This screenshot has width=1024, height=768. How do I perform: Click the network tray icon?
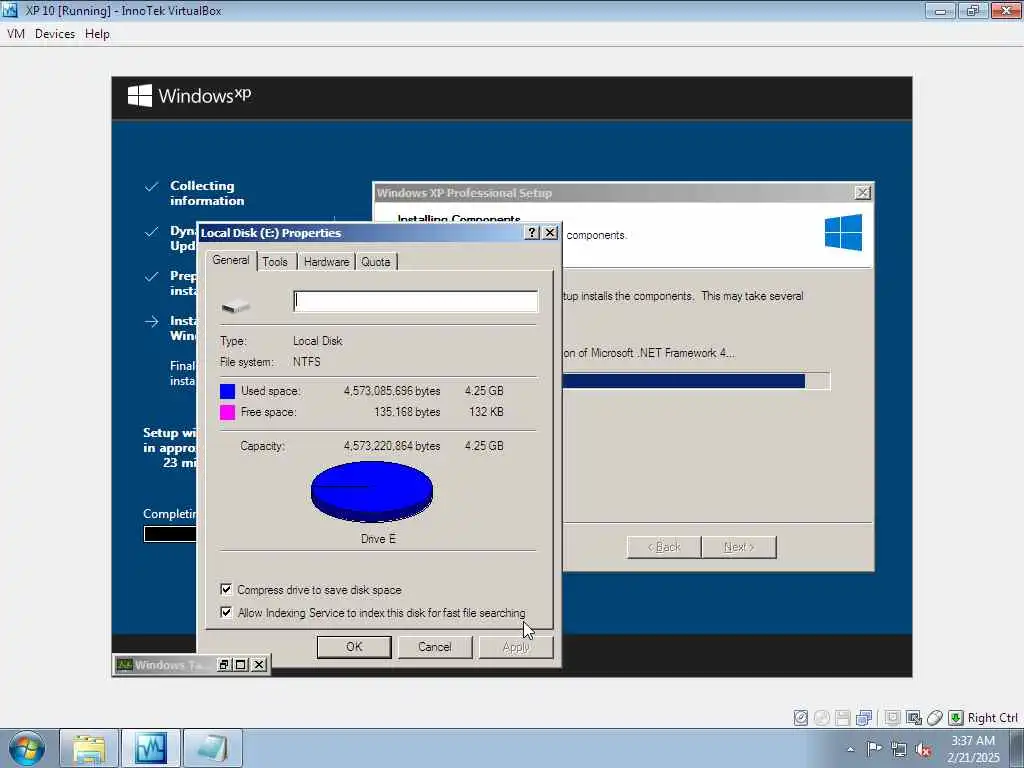click(899, 749)
